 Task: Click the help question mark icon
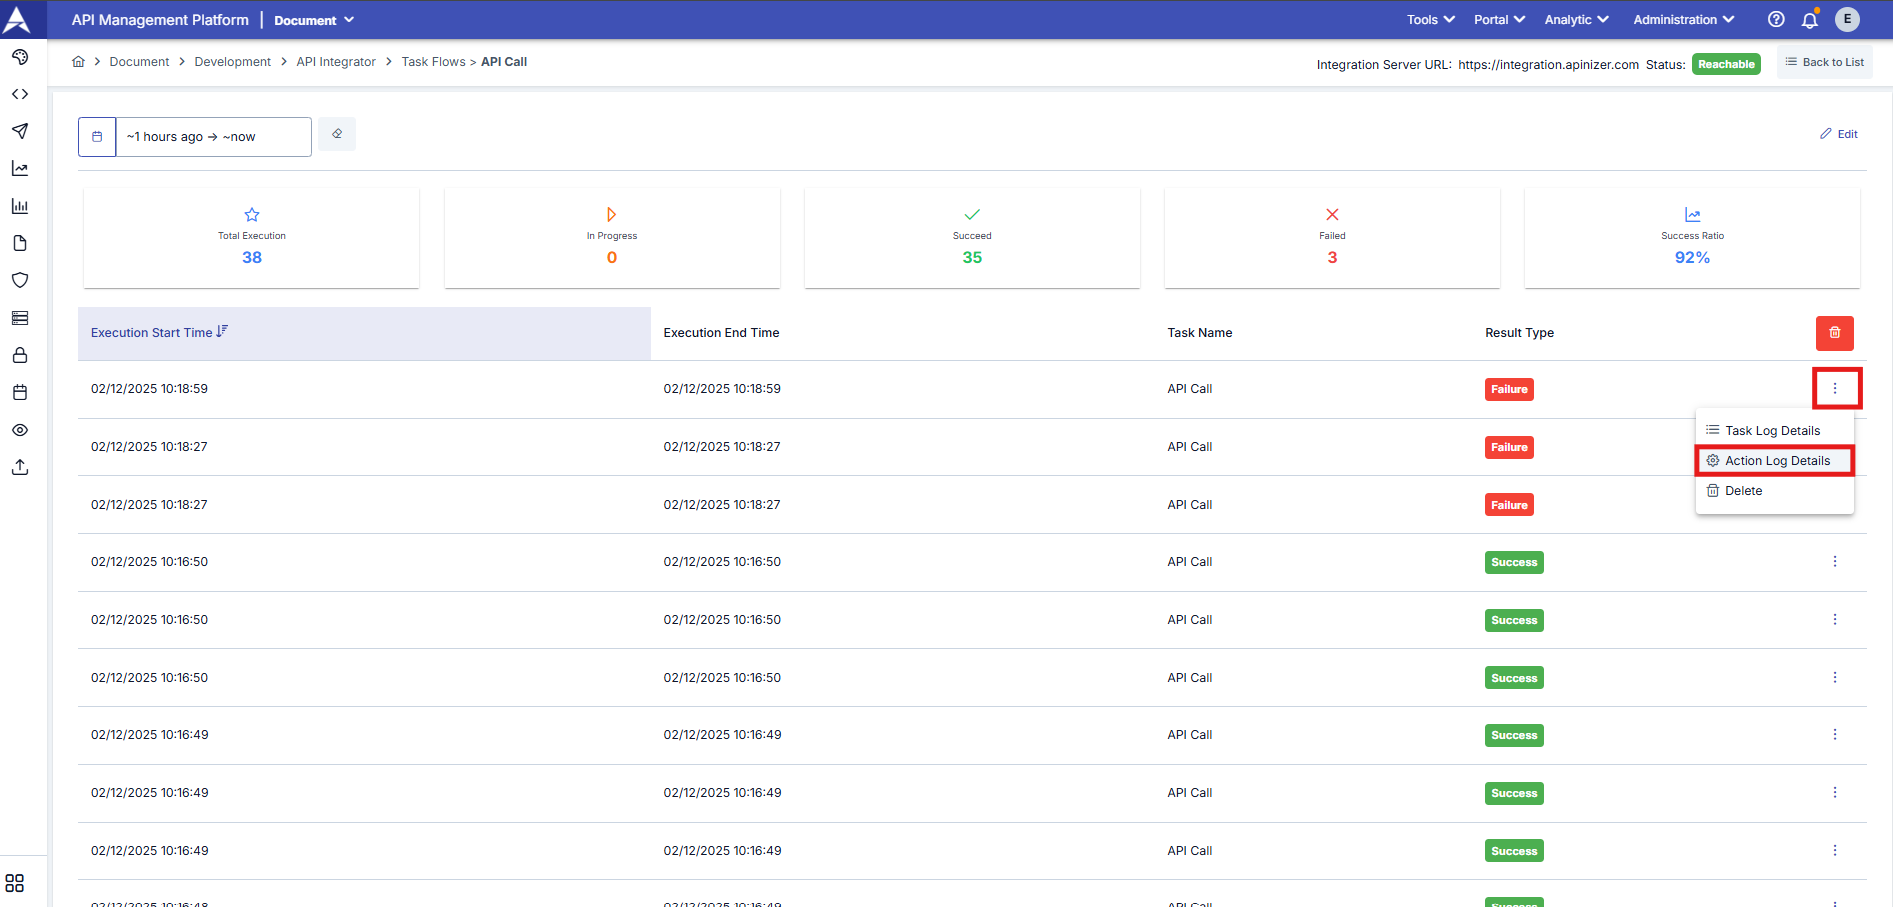point(1776,20)
